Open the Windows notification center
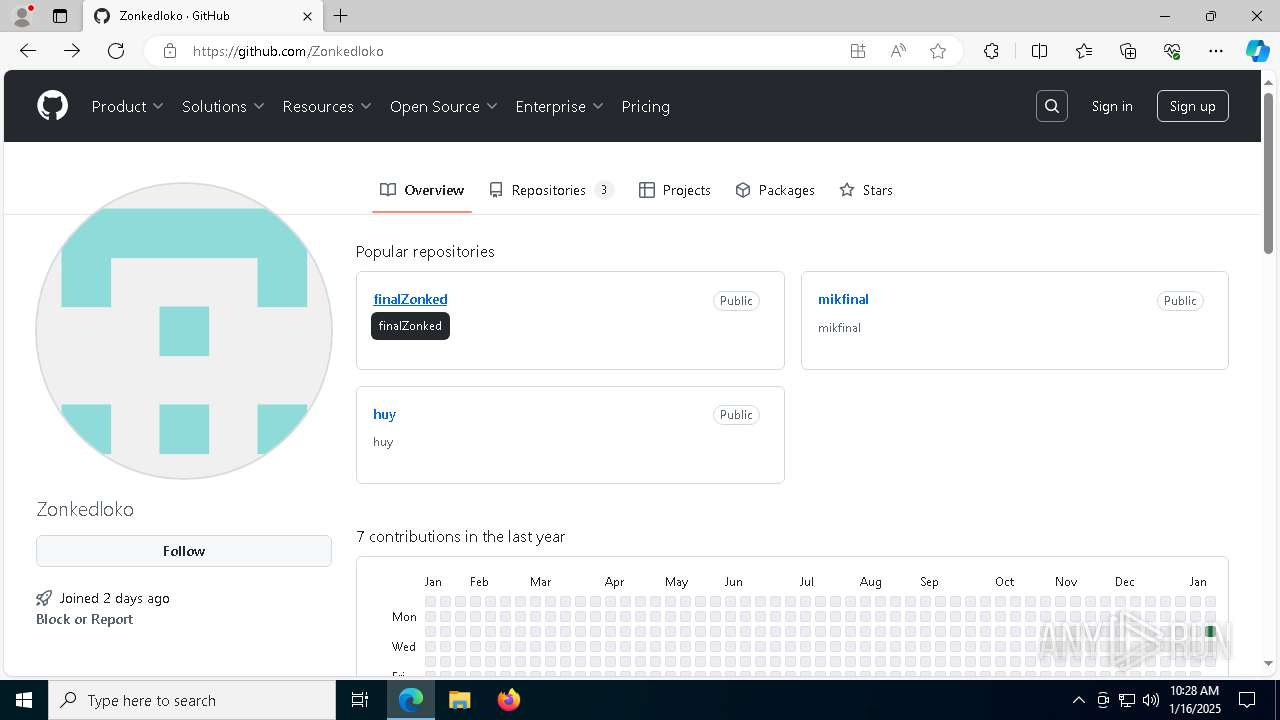This screenshot has width=1280, height=720. (1247, 700)
